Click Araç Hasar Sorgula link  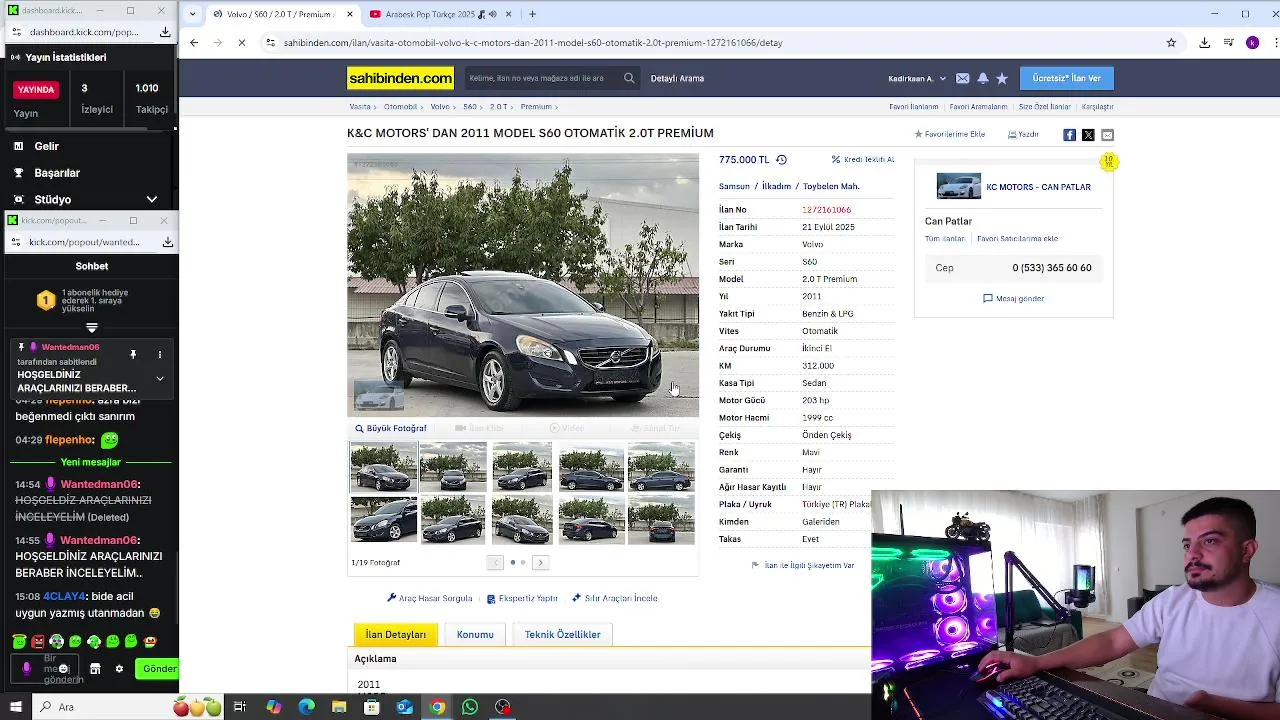430,598
